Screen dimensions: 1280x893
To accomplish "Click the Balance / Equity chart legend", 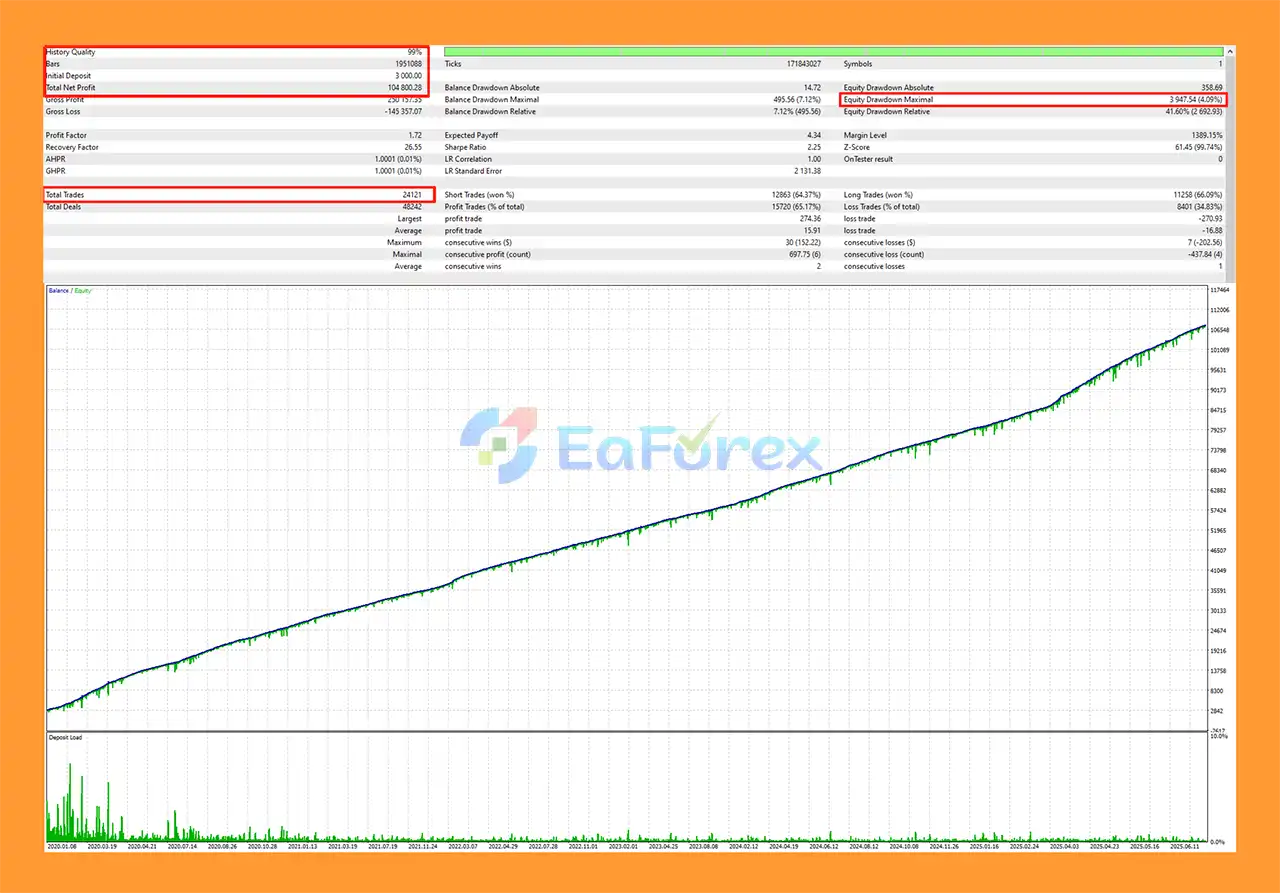I will coord(70,291).
